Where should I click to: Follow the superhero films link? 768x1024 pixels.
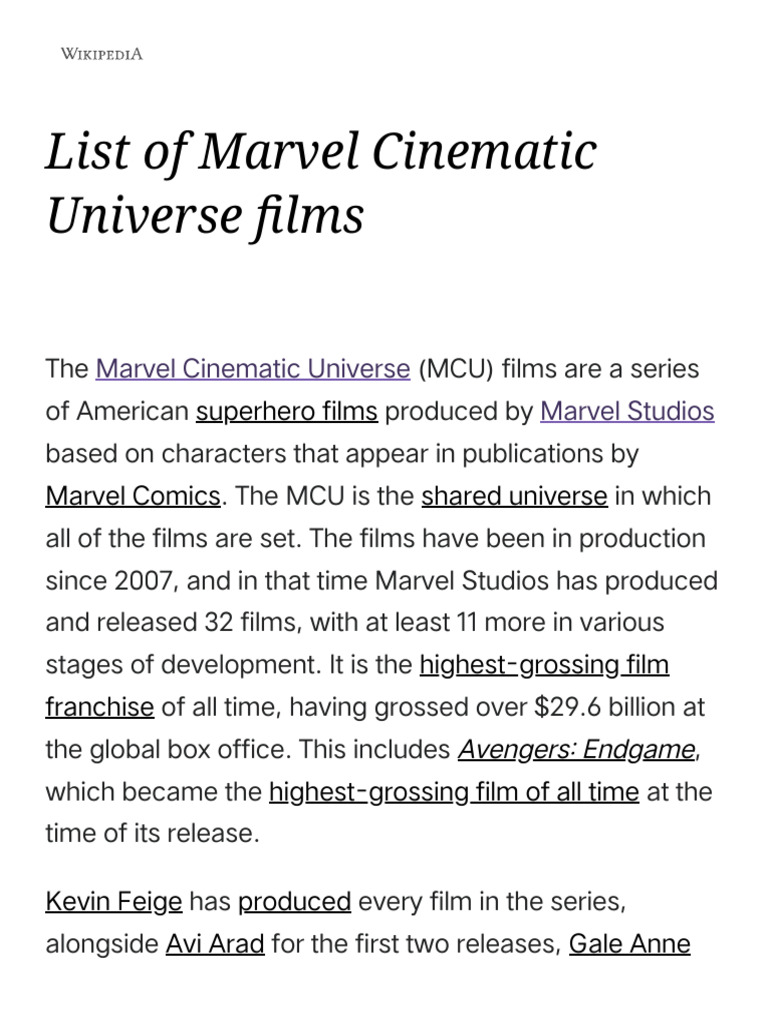click(287, 411)
